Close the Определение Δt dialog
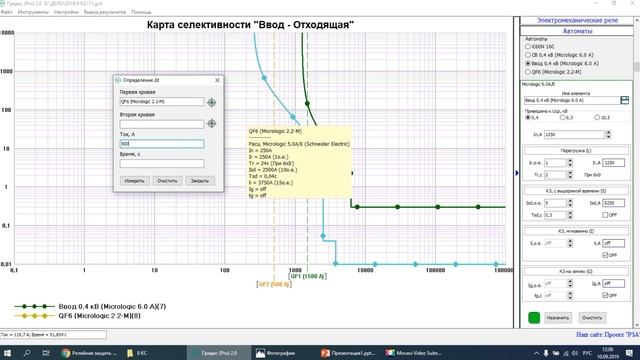 [x=218, y=80]
